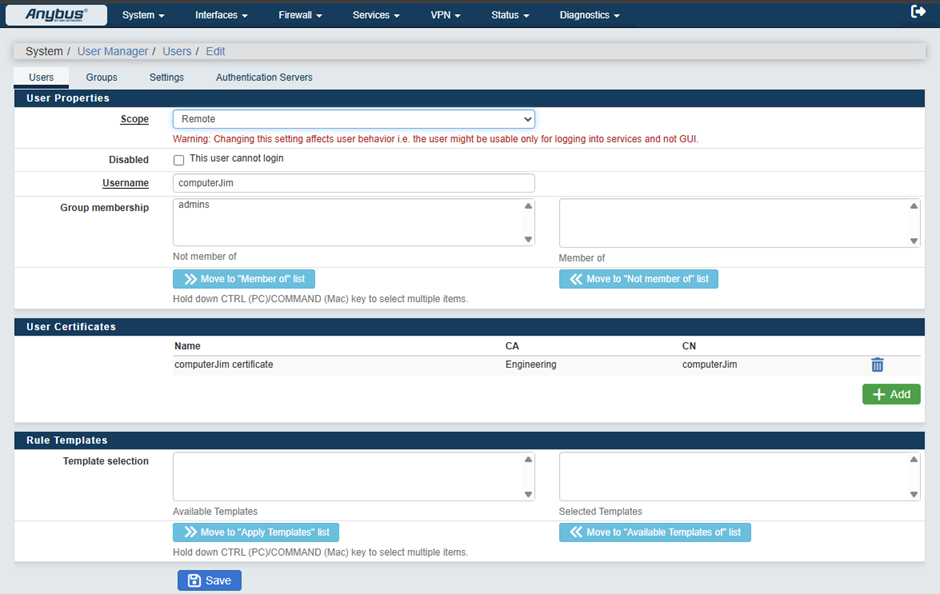The width and height of the screenshot is (940, 594).
Task: Expand the Diagnostics menu
Action: click(x=589, y=16)
